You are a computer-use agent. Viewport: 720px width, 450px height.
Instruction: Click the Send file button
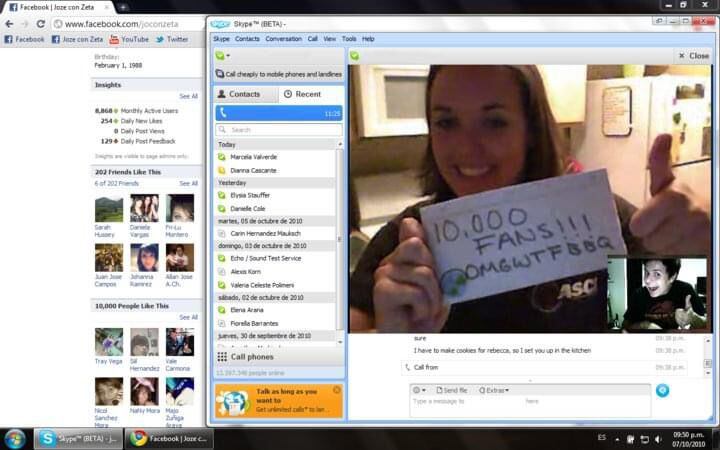click(x=450, y=390)
